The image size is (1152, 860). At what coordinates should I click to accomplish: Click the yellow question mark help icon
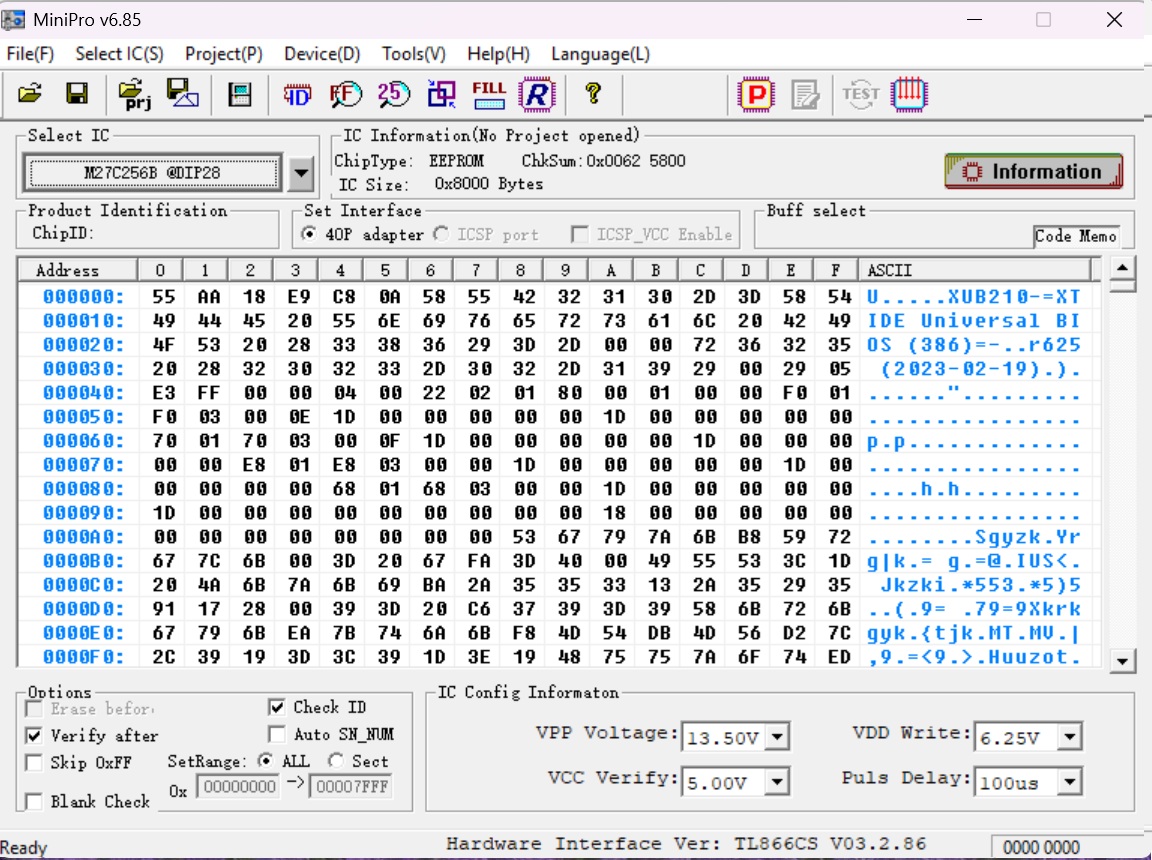coord(593,94)
